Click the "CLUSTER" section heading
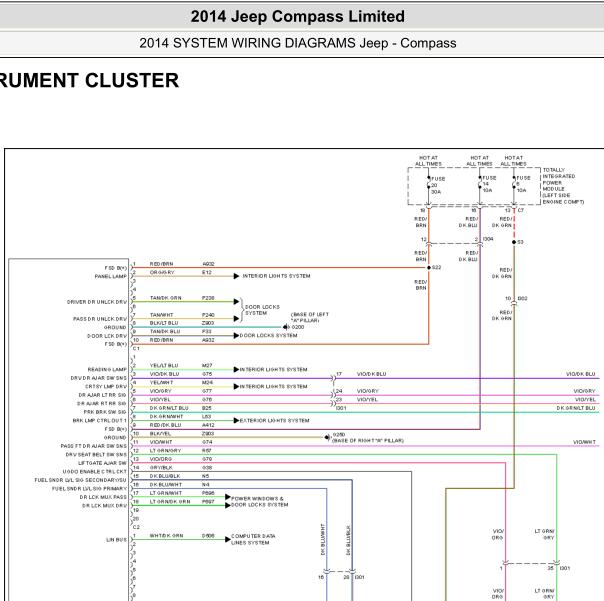 coord(132,81)
